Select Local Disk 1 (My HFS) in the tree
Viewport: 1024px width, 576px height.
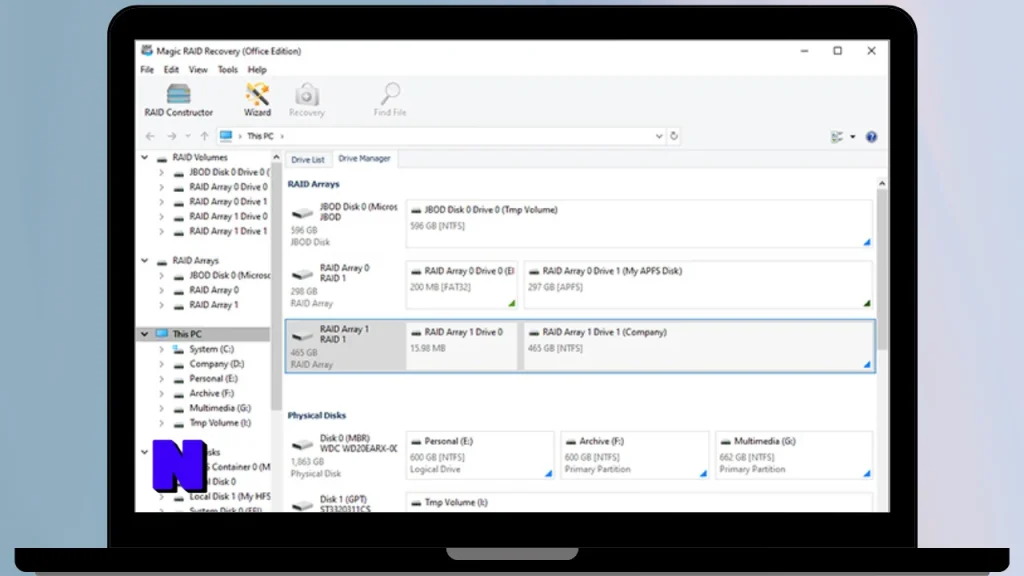229,496
